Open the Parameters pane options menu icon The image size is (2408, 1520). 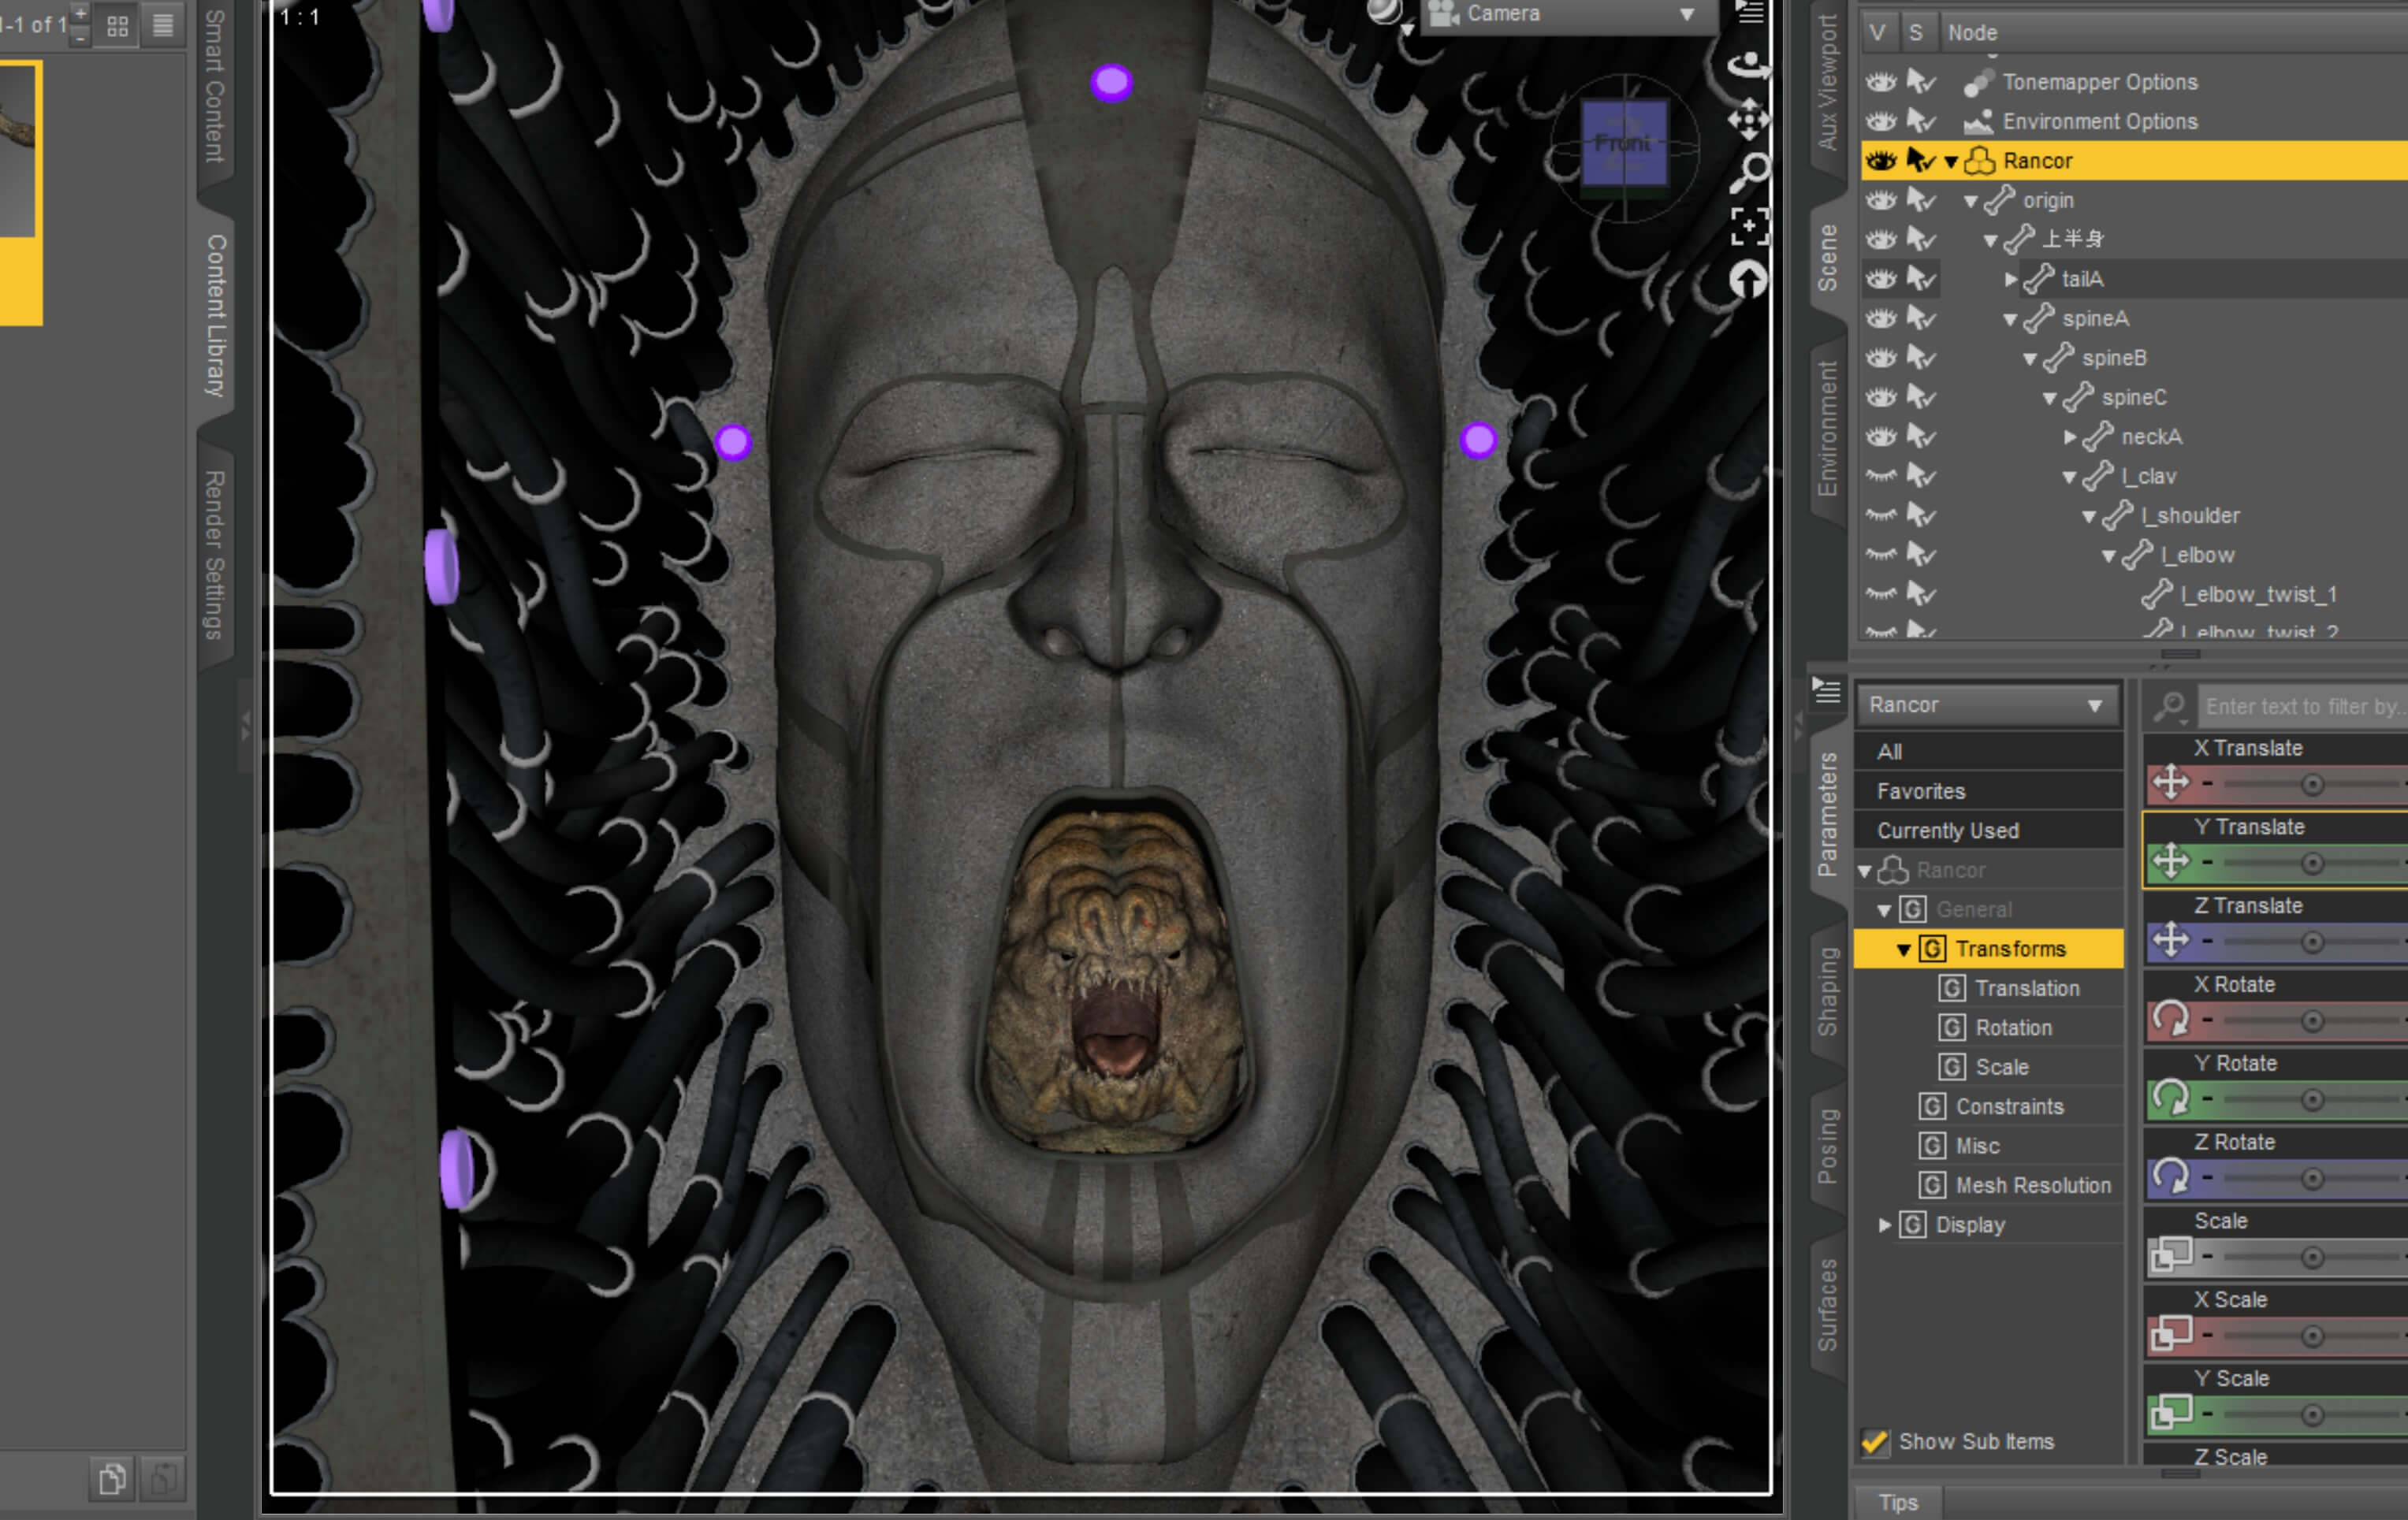(1826, 690)
